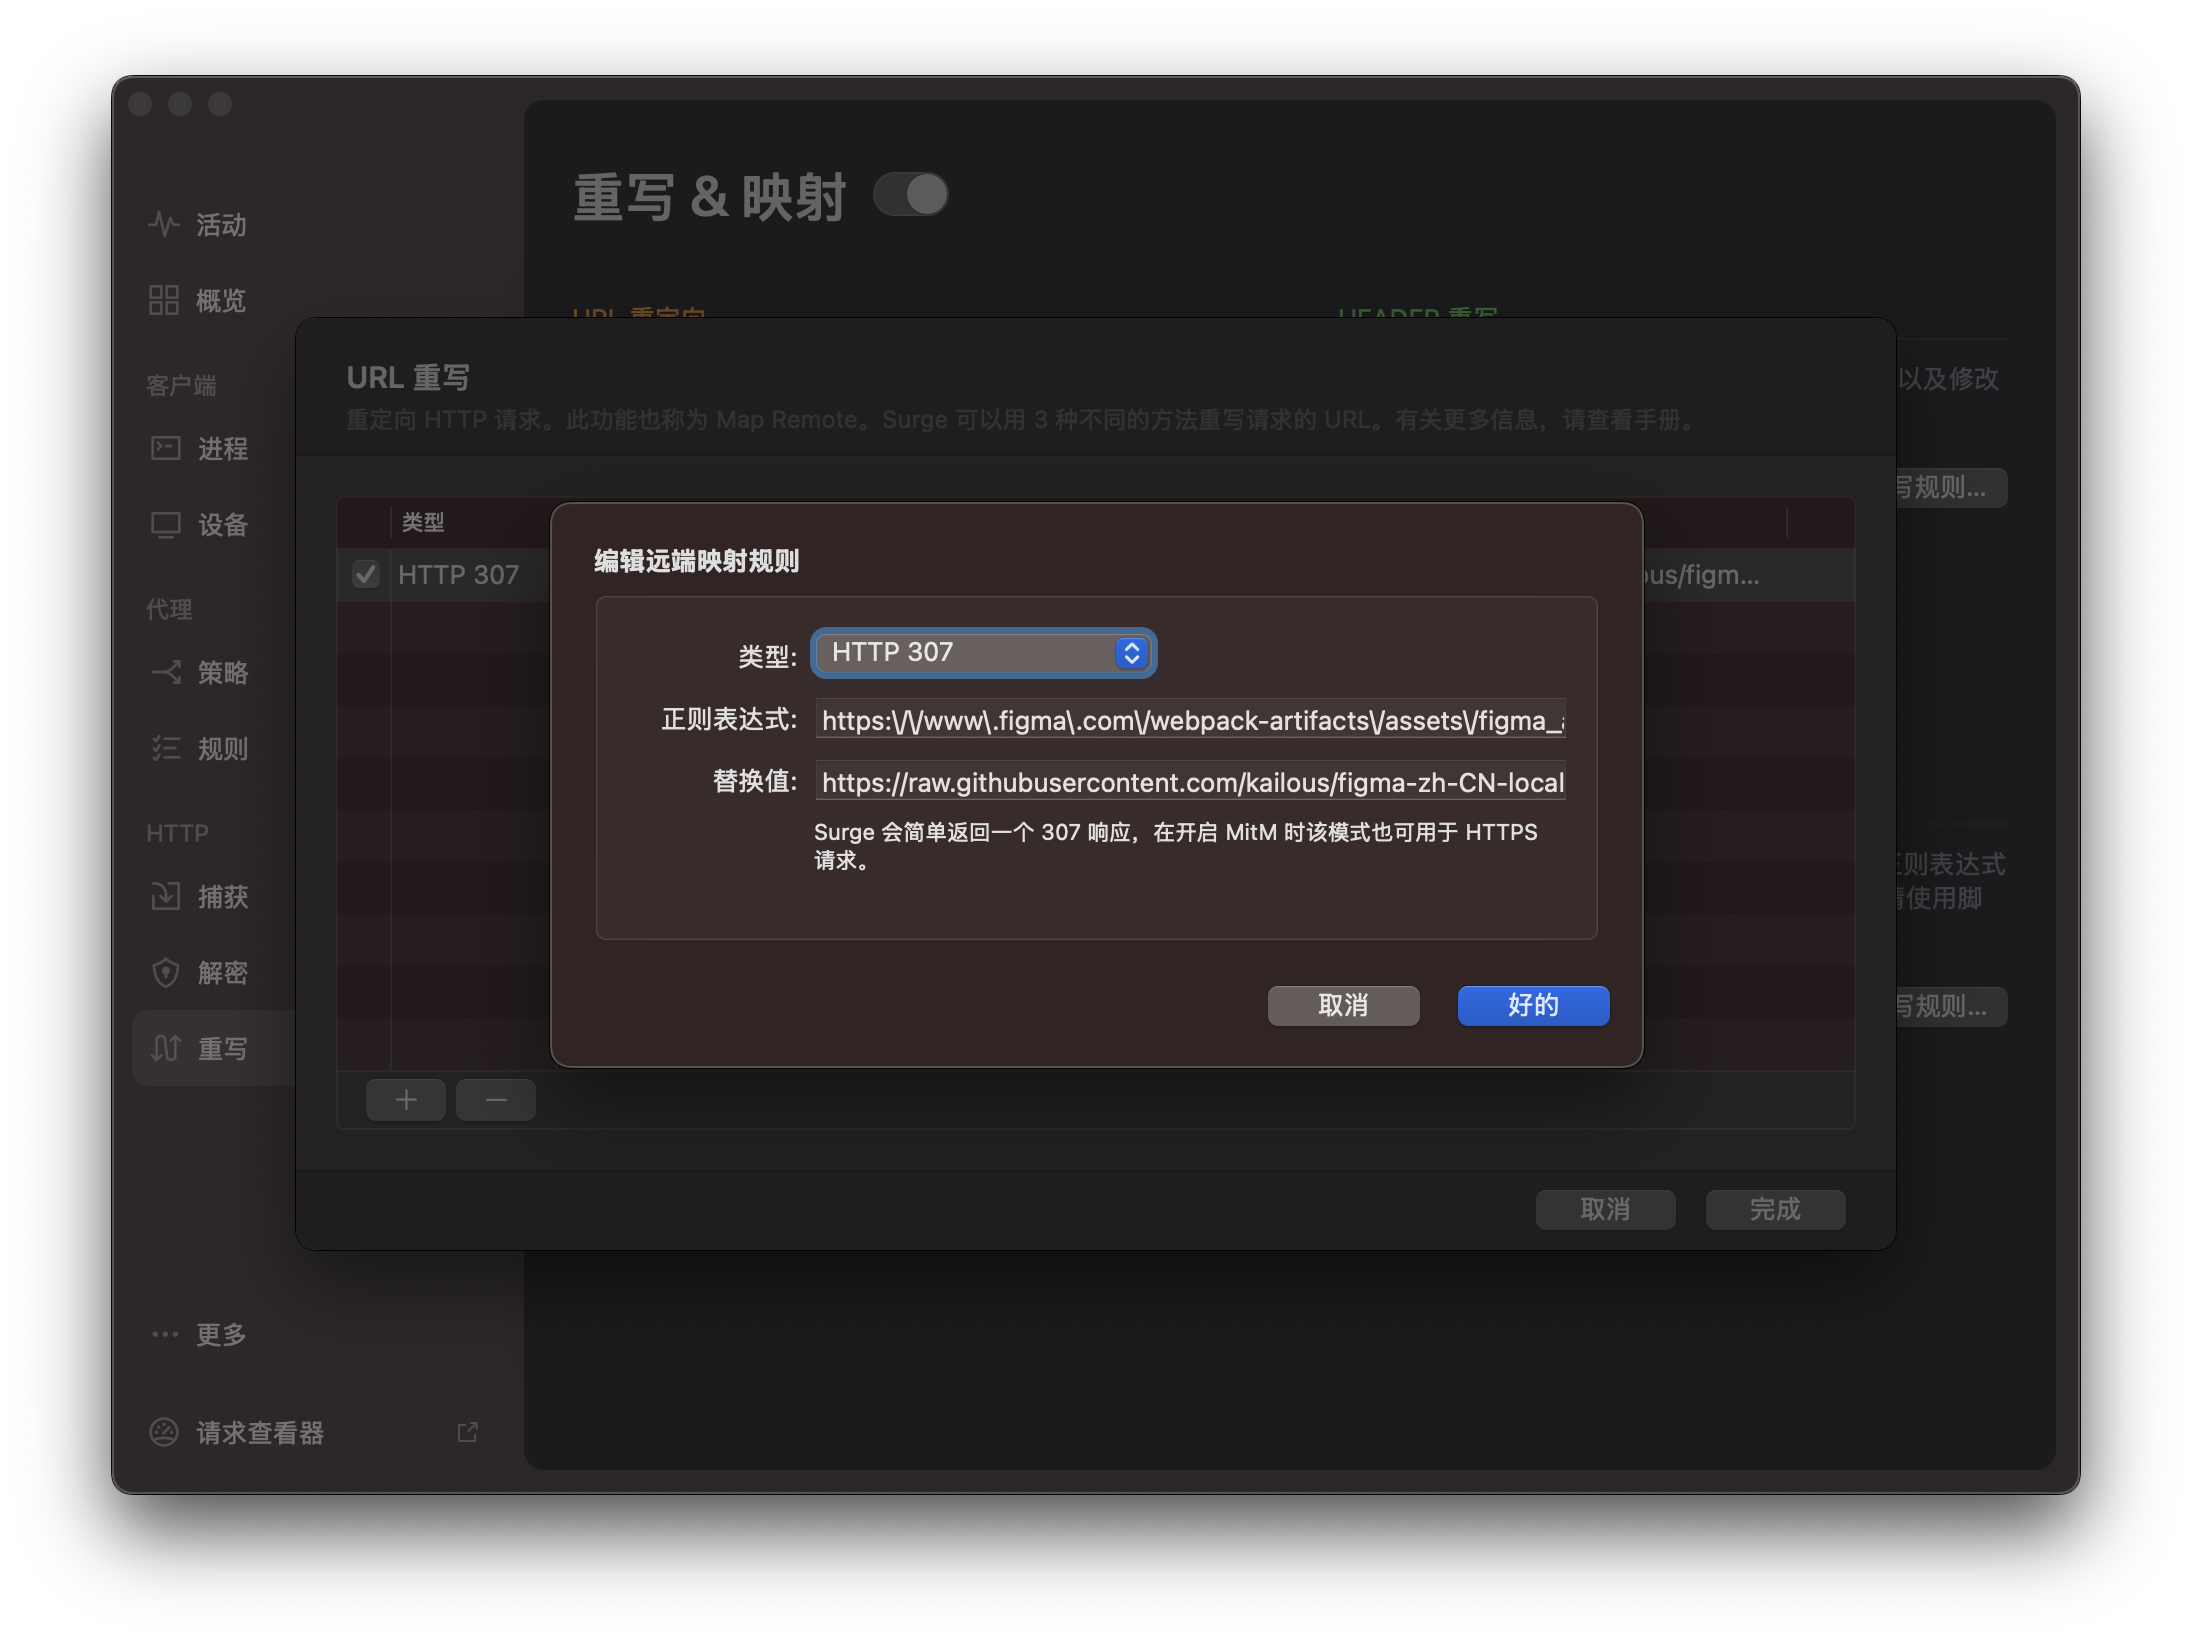Open external 请求查看器 window icon

click(467, 1432)
